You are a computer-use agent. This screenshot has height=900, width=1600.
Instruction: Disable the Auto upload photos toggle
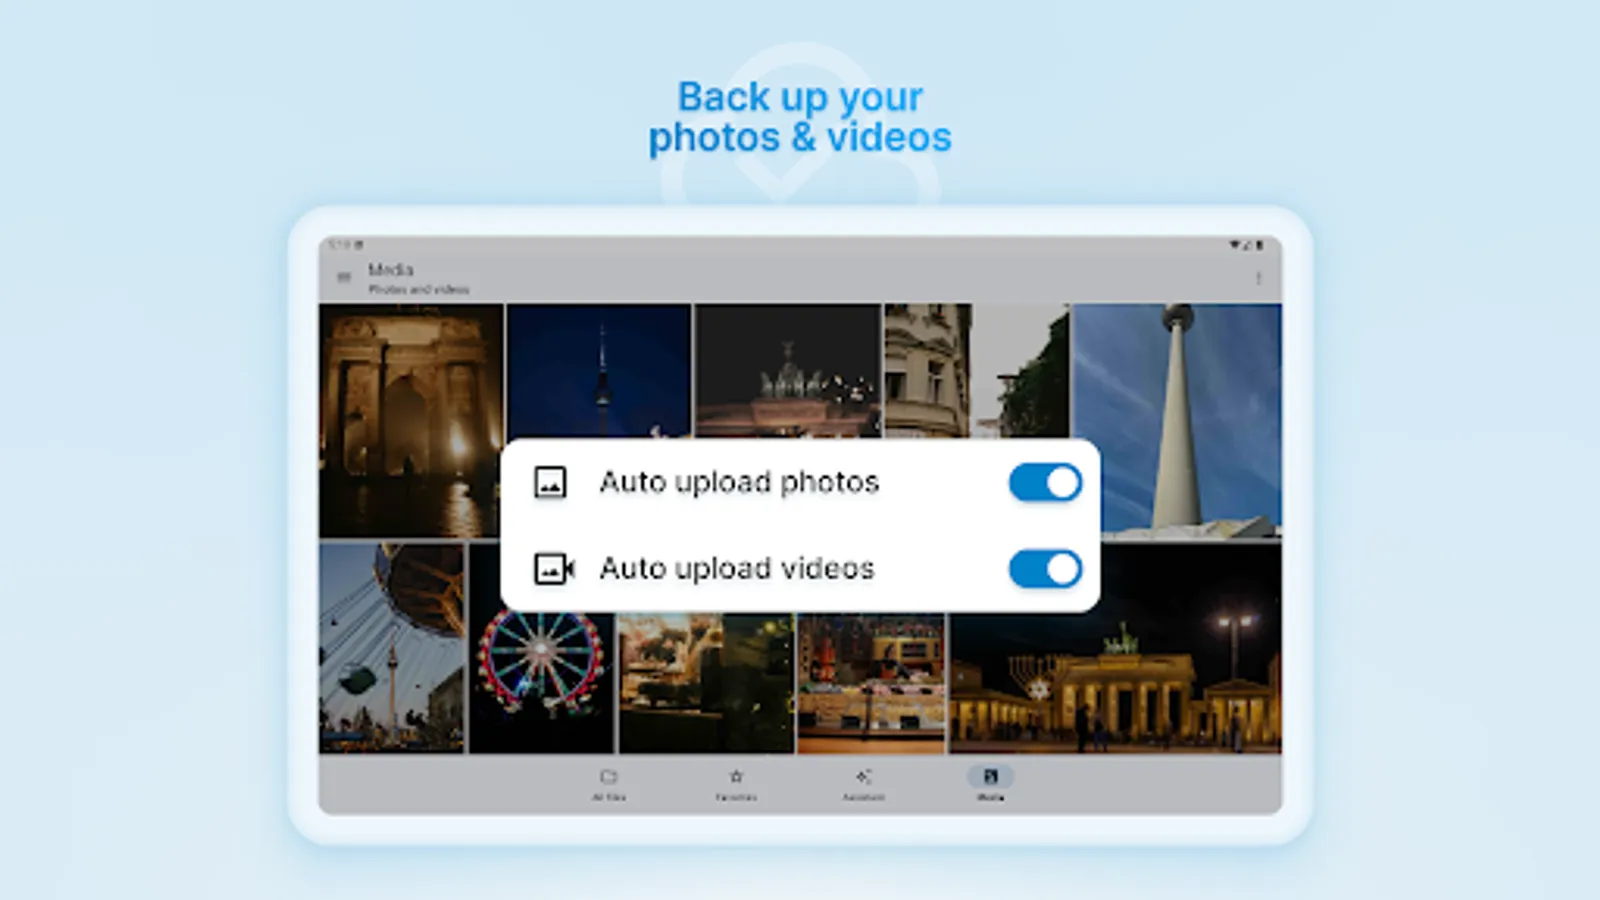coord(1044,481)
